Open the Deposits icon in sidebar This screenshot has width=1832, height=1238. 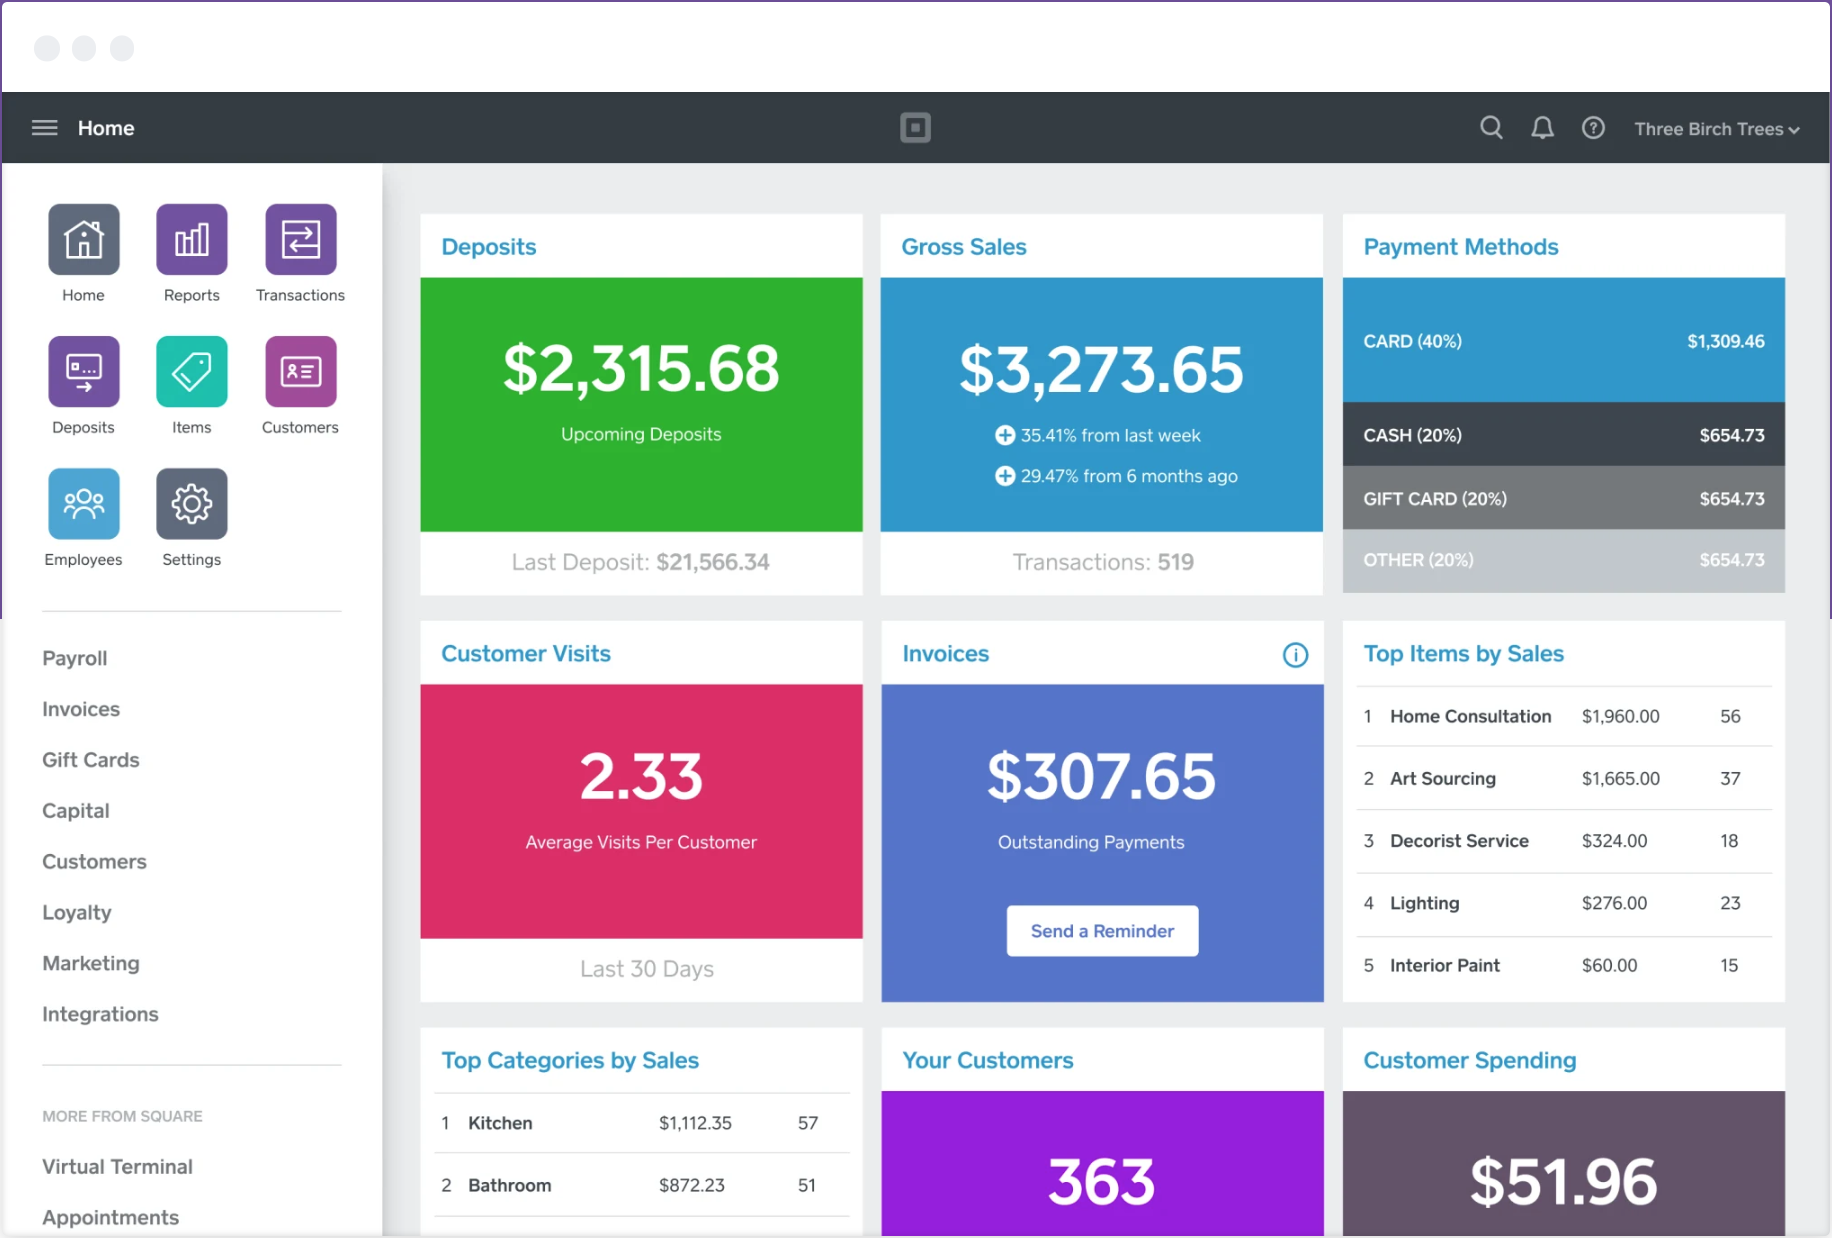(x=84, y=371)
